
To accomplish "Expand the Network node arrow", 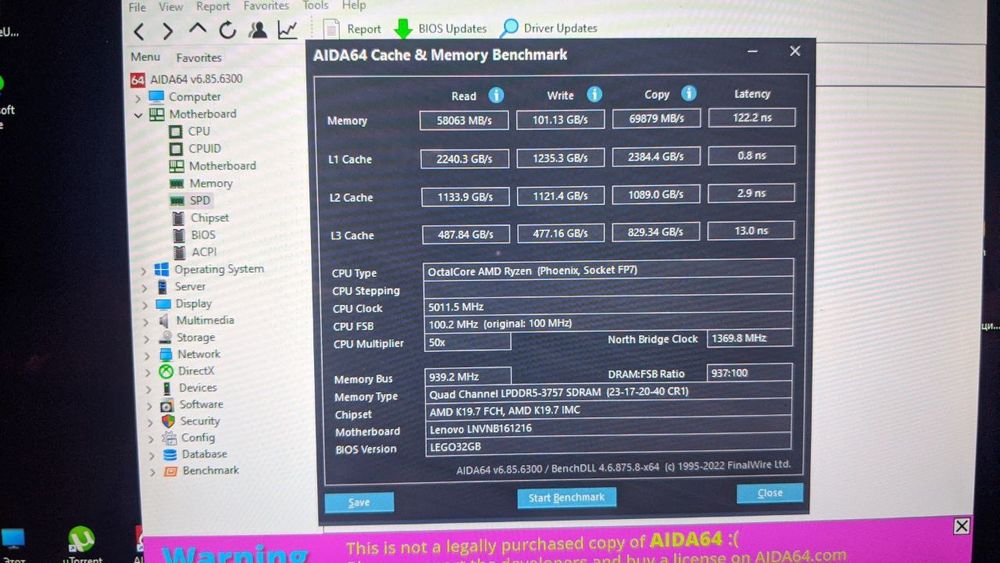I will coord(147,356).
